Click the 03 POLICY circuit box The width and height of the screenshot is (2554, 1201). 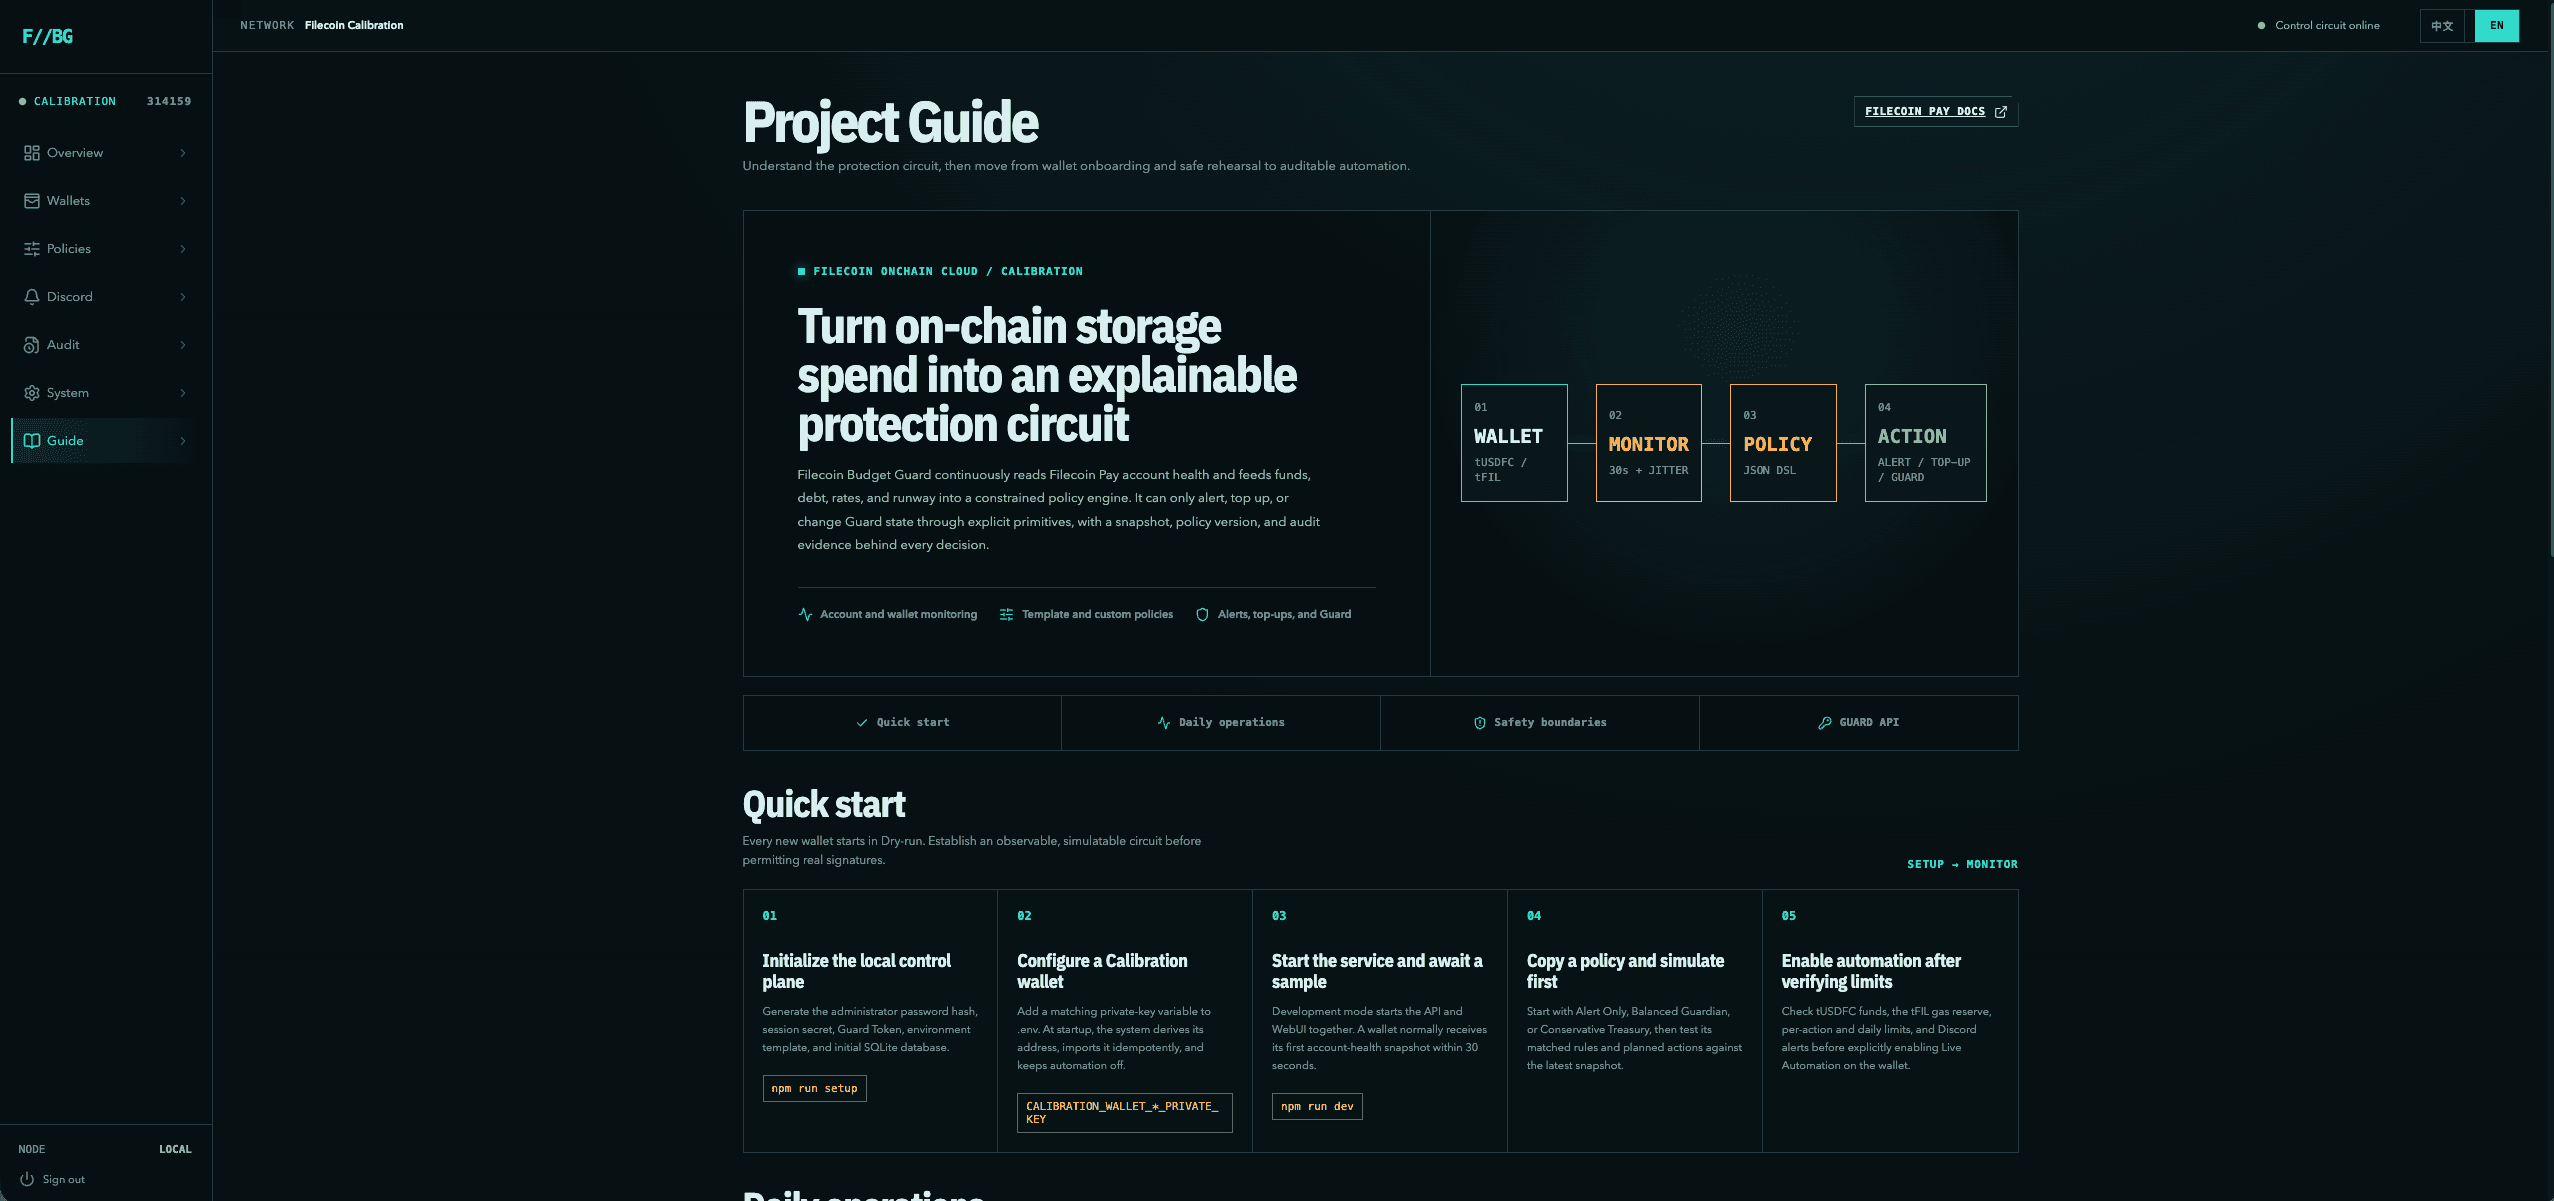[1783, 443]
